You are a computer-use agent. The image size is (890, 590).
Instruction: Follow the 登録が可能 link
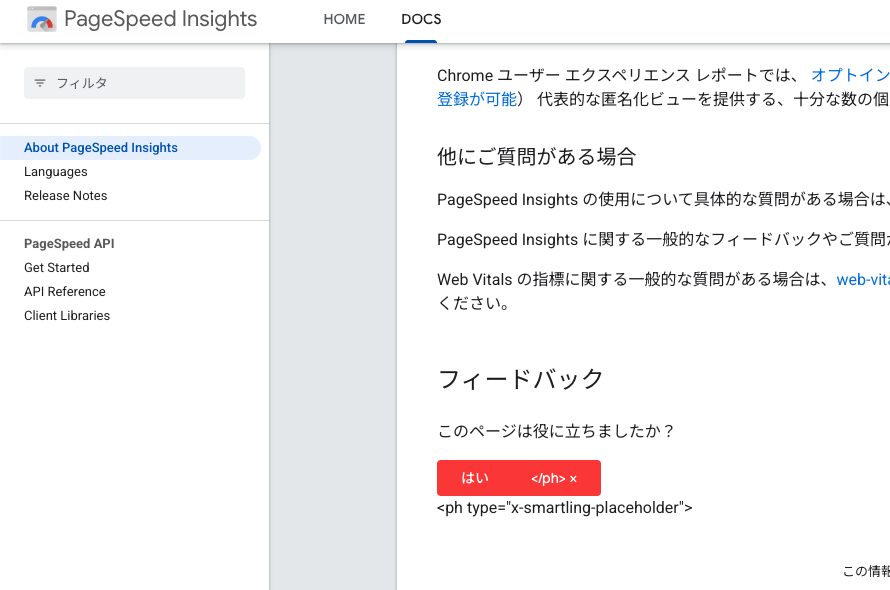tap(477, 99)
